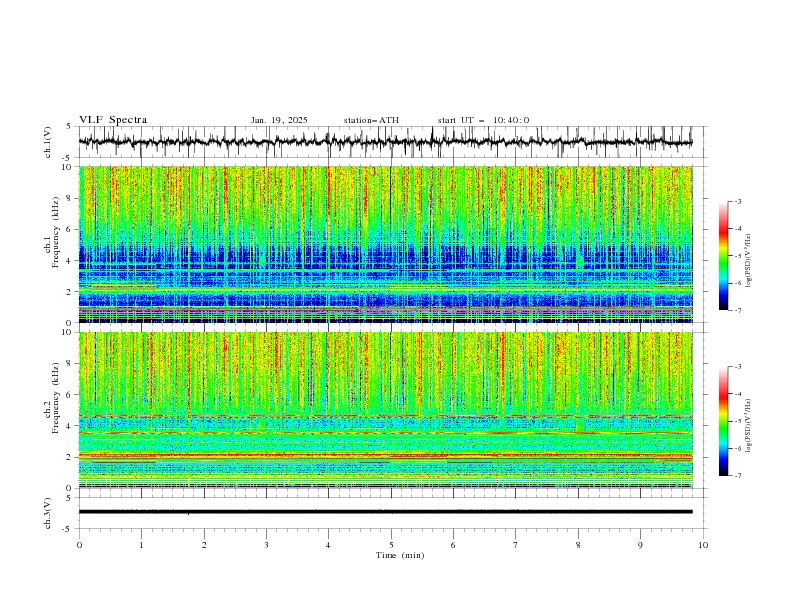The image size is (792, 612).
Task: Click time axis tick label "7"
Action: pyautogui.click(x=516, y=545)
